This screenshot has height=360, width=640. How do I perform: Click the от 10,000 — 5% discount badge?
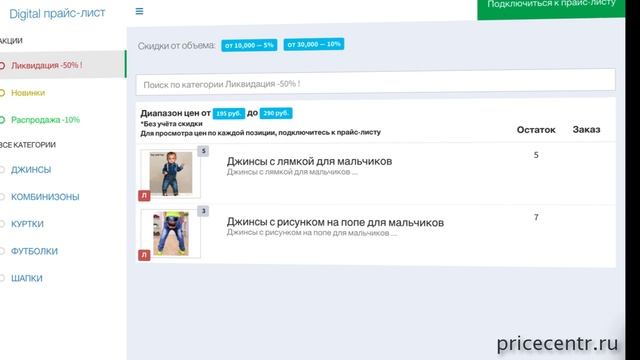(x=249, y=45)
